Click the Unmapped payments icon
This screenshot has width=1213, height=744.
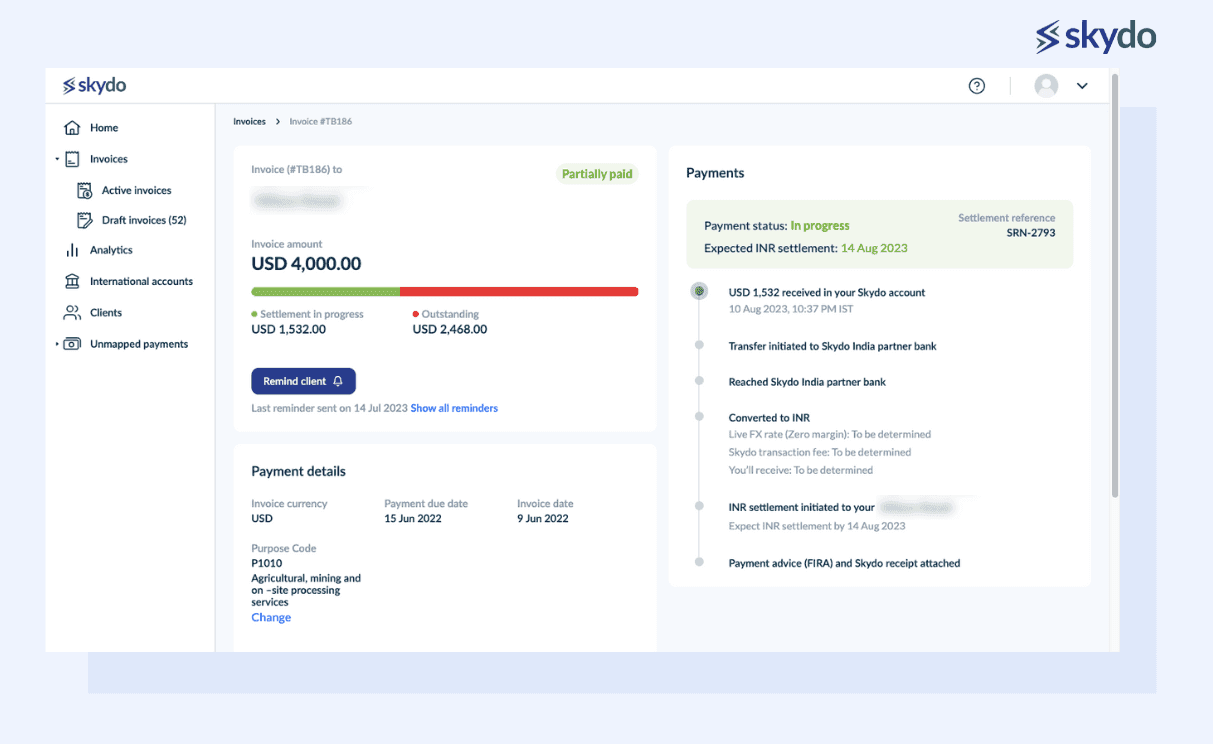[71, 343]
